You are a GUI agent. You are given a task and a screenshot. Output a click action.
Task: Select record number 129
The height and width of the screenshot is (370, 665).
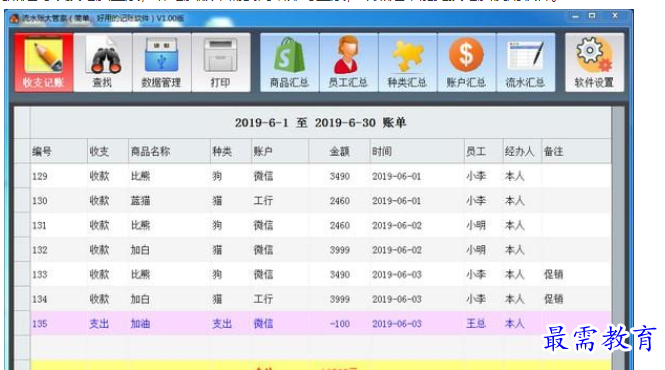pyautogui.click(x=40, y=176)
